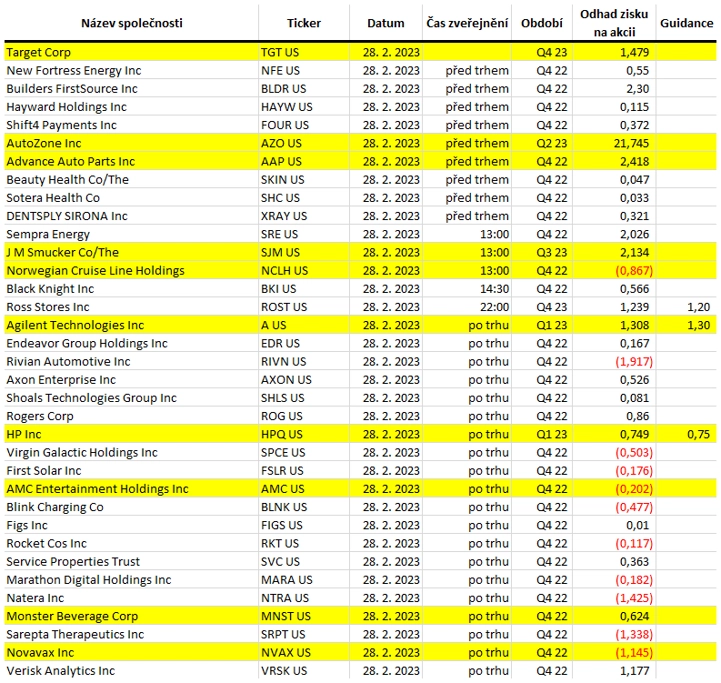Click Ross Stores guidance value 1,20
Screen dimensions: 721x683
(698, 307)
